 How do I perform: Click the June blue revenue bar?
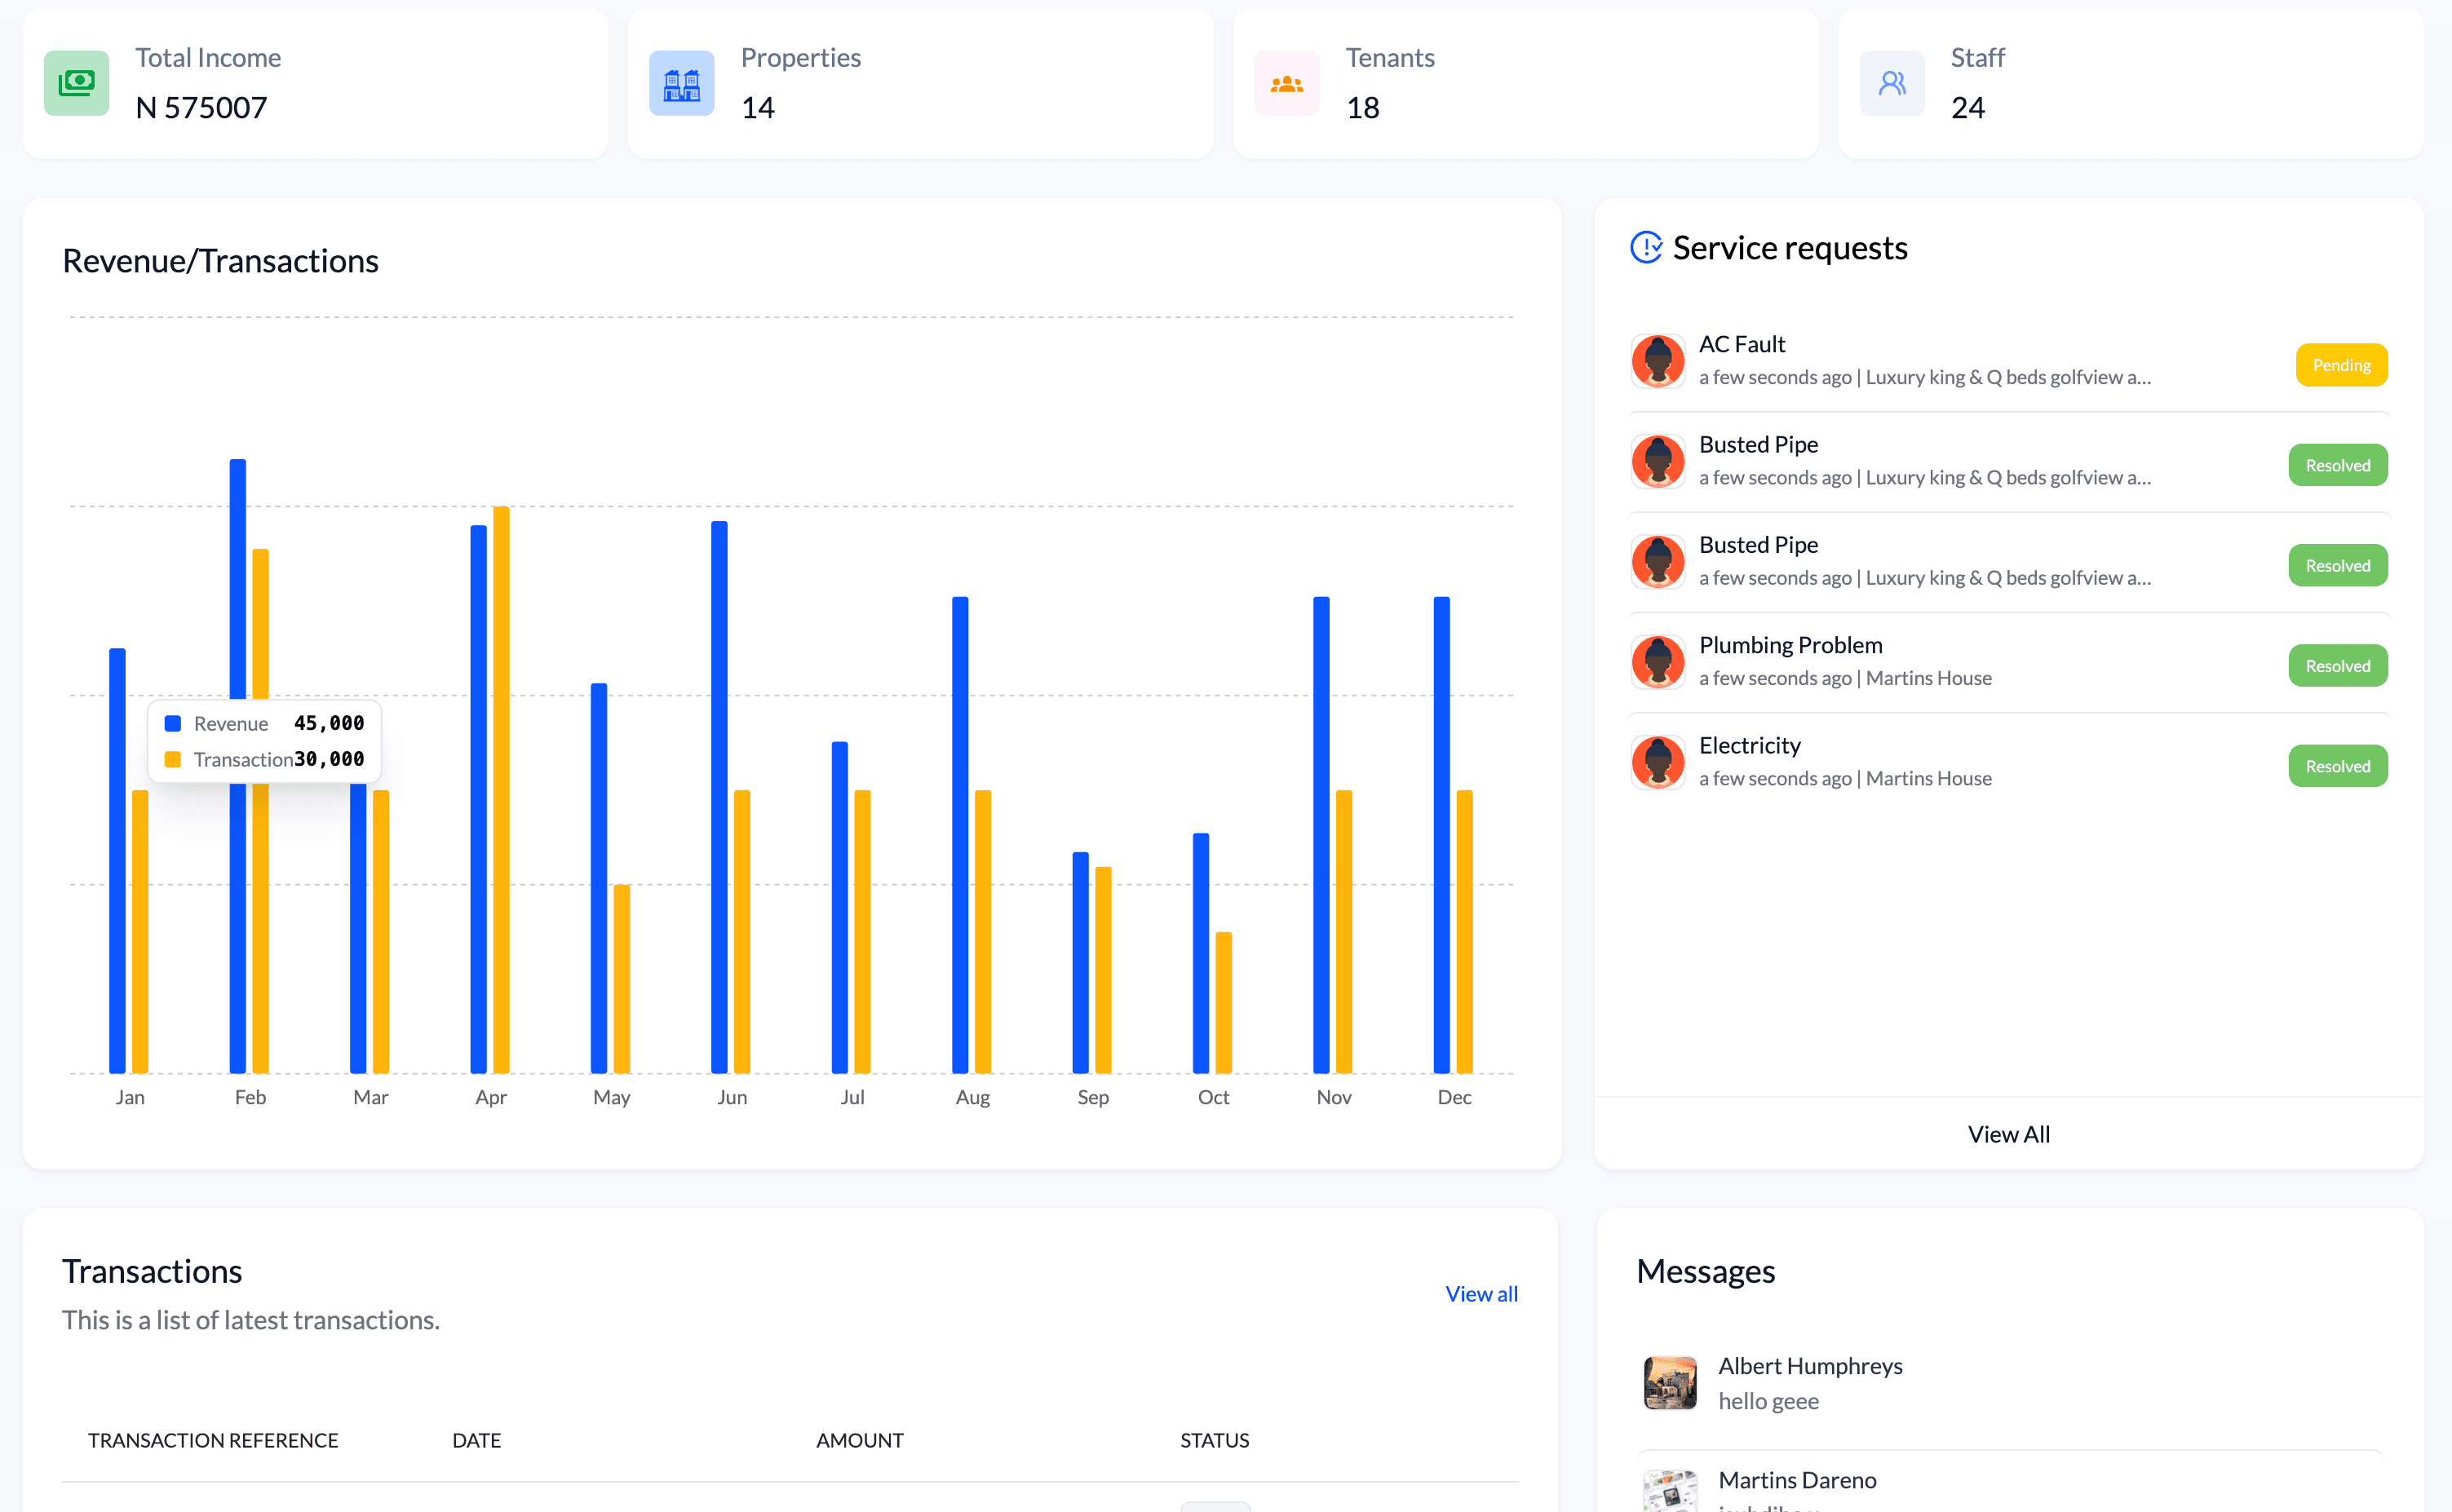[719, 797]
